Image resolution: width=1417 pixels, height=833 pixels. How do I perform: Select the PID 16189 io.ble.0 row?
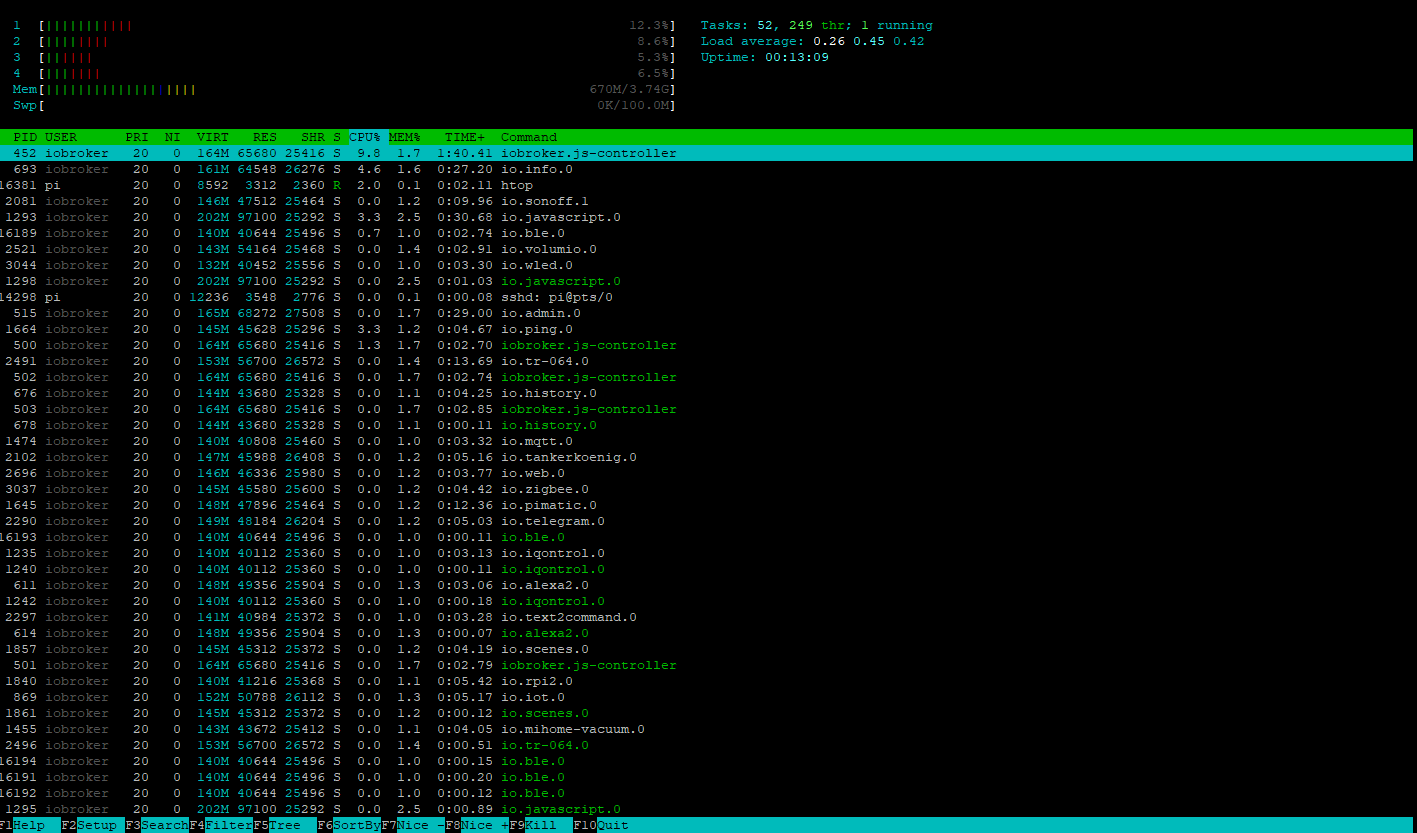(x=706, y=233)
